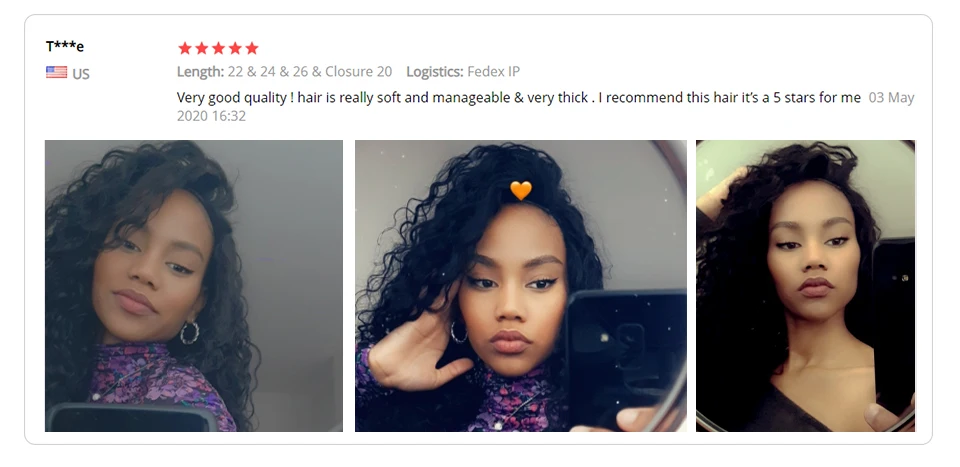Click the Logistics label
960x467 pixels.
[435, 72]
